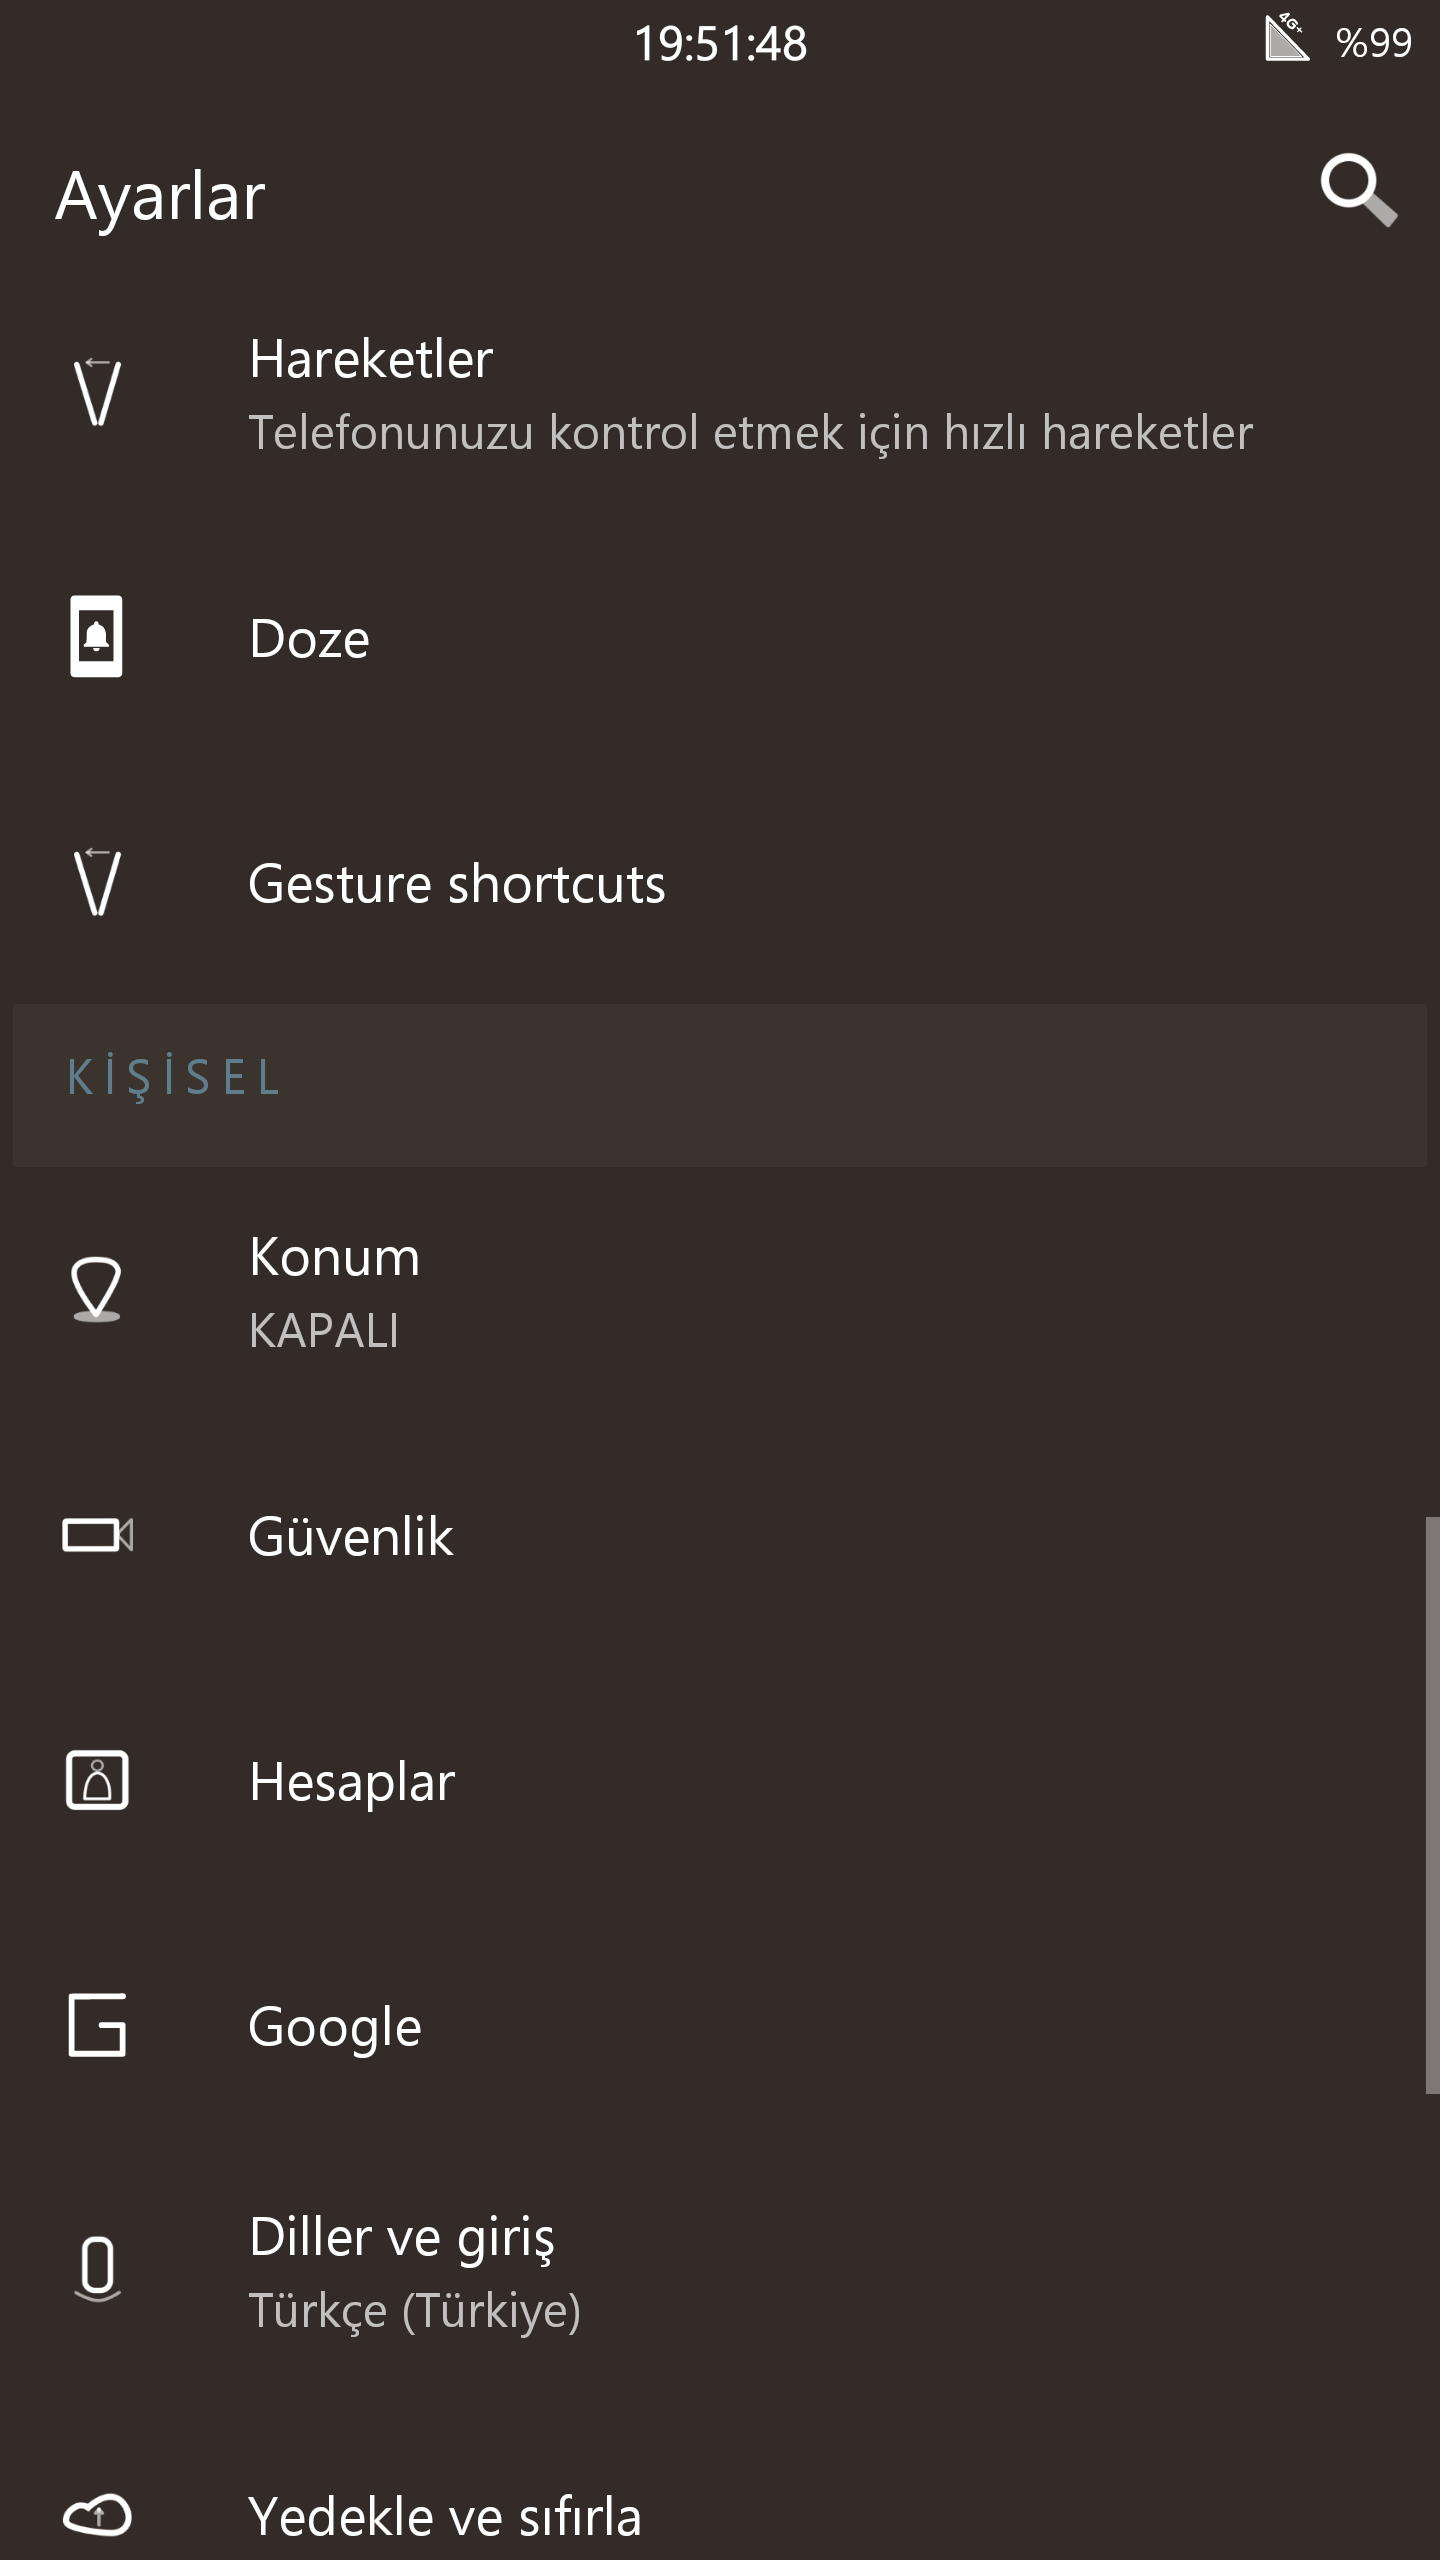Open Hesaplar accounts label
The height and width of the screenshot is (2560, 1440).
coord(352,1782)
